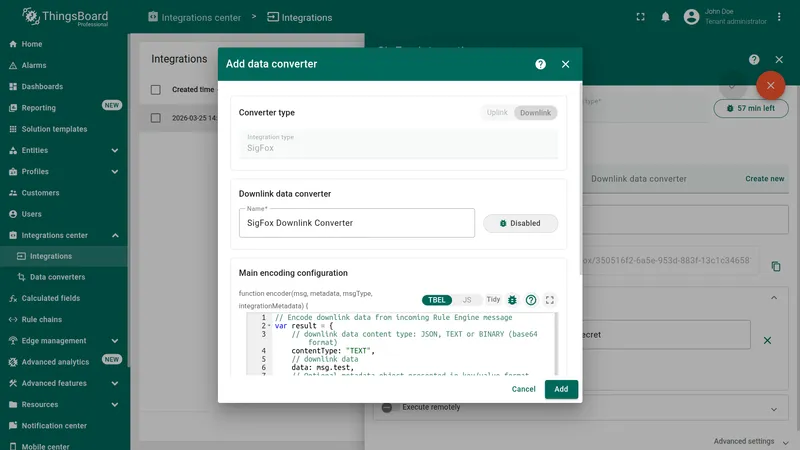Click the red floating close button
The height and width of the screenshot is (450, 800).
point(770,85)
